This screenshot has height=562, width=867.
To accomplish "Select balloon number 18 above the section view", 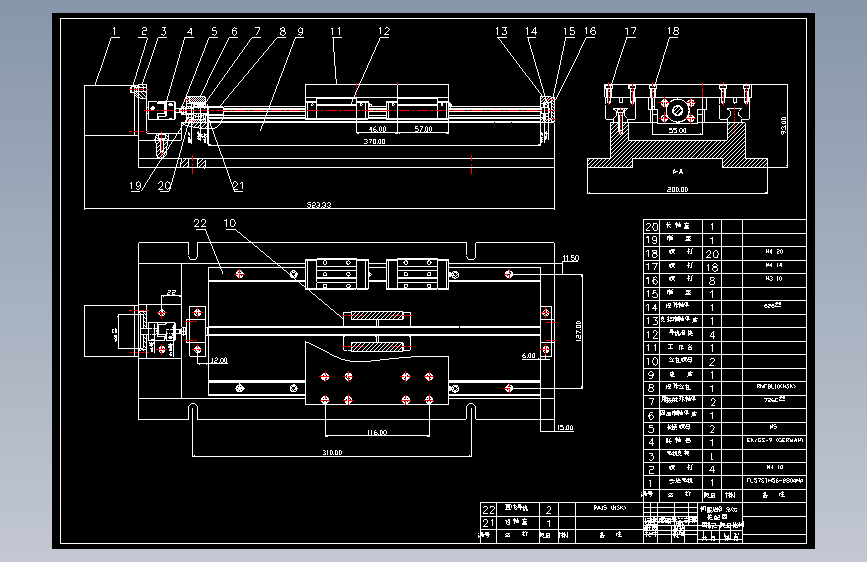I will pos(672,32).
